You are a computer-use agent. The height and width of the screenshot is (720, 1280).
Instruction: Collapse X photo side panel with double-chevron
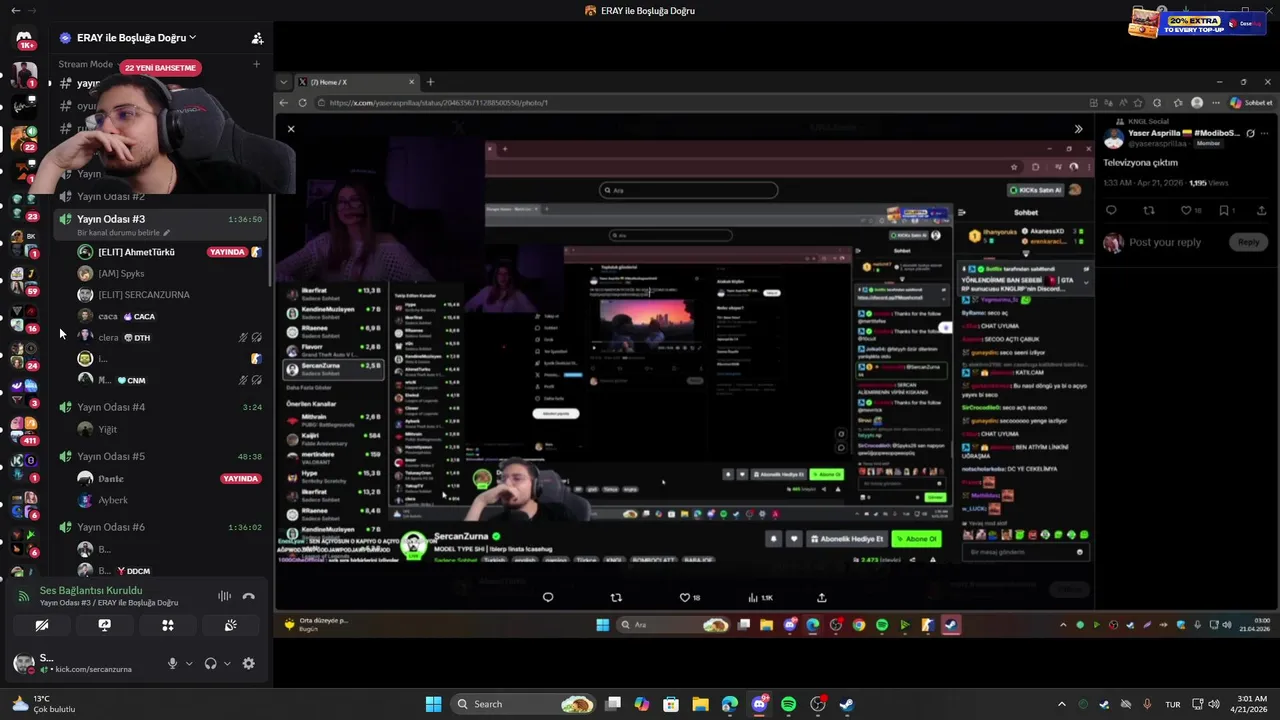coord(1078,129)
